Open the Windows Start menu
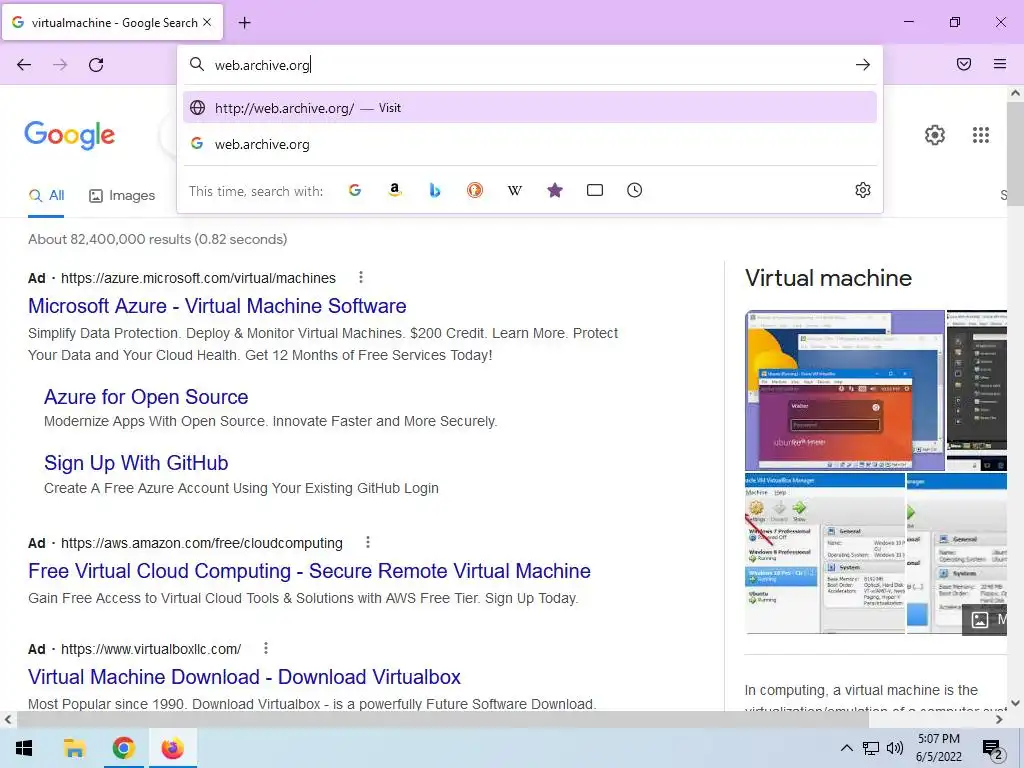Image resolution: width=1024 pixels, height=768 pixels. point(24,748)
